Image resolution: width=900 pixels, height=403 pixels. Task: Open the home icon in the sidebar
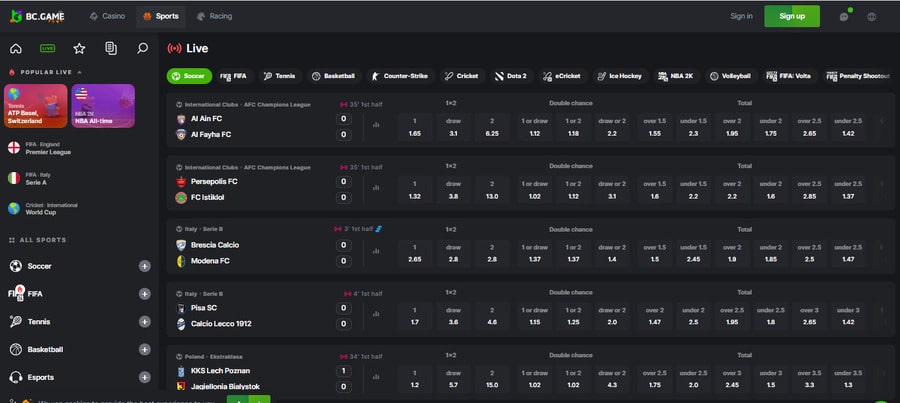pyautogui.click(x=16, y=49)
